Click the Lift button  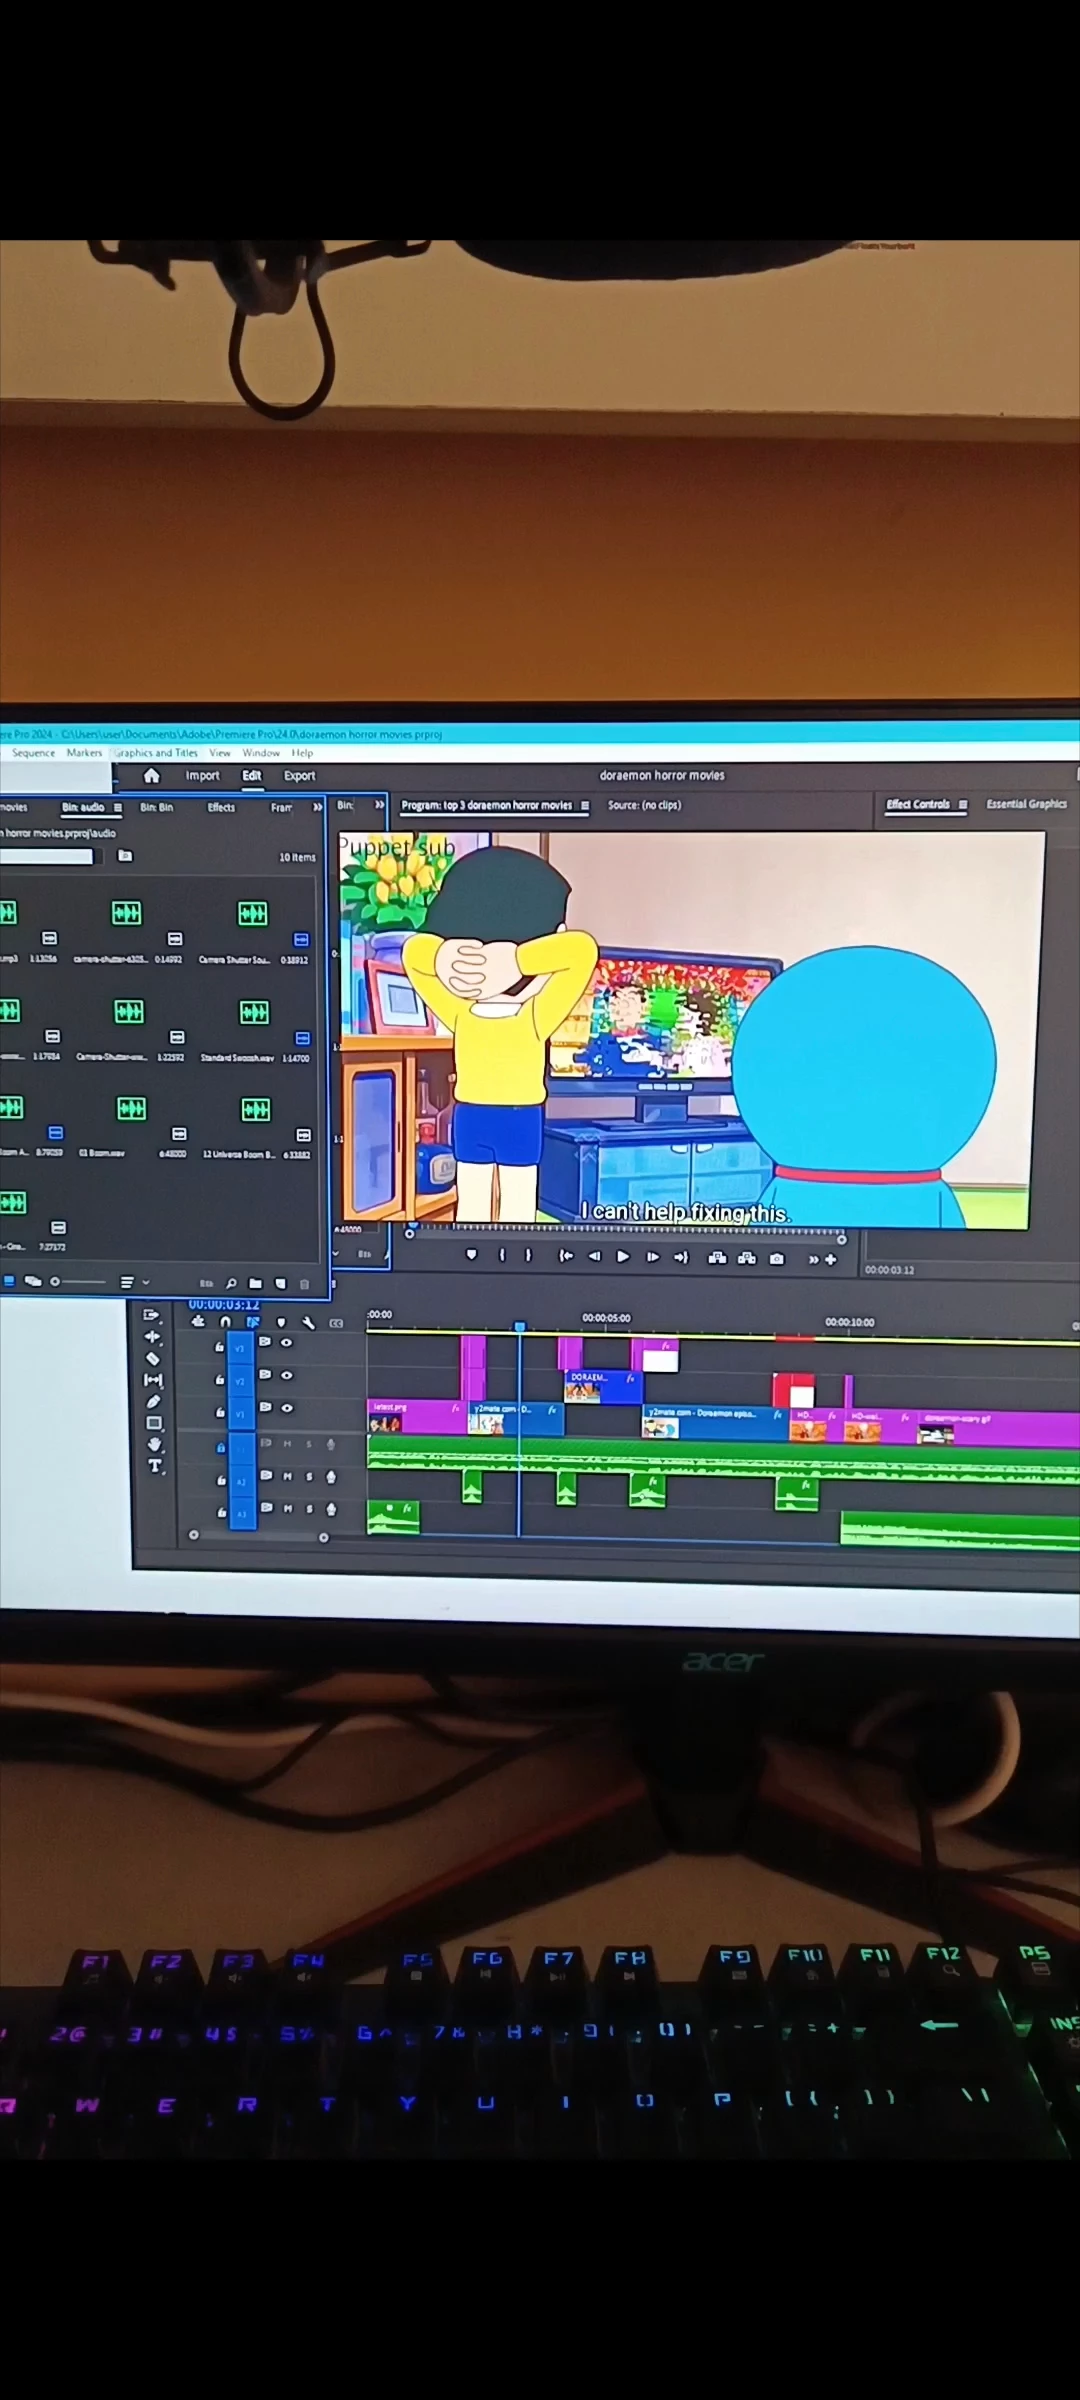[x=717, y=1258]
